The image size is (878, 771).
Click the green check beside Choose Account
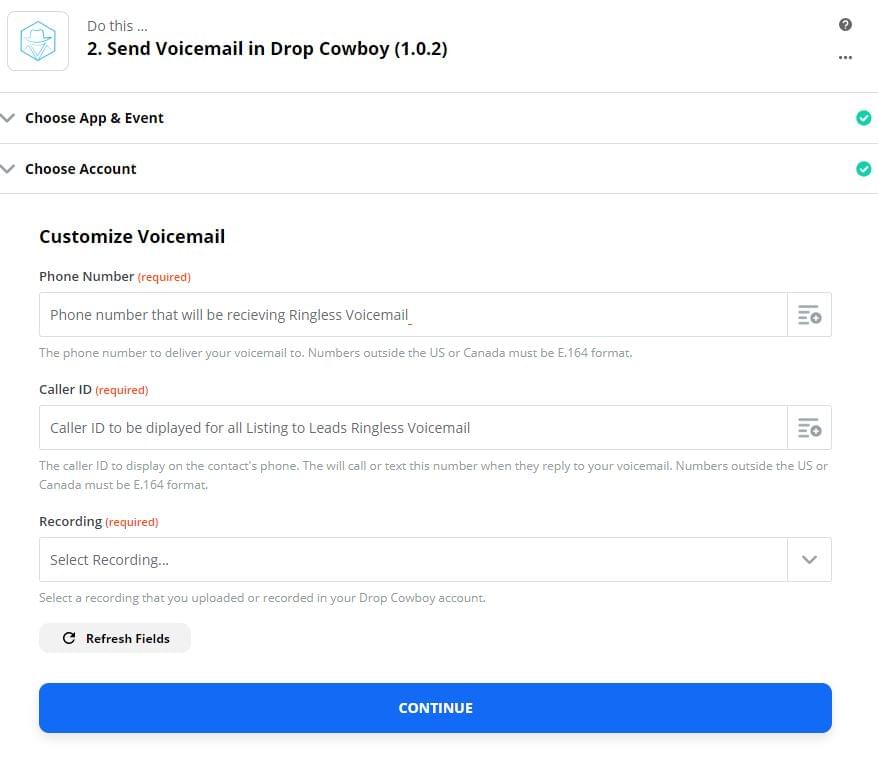(863, 169)
